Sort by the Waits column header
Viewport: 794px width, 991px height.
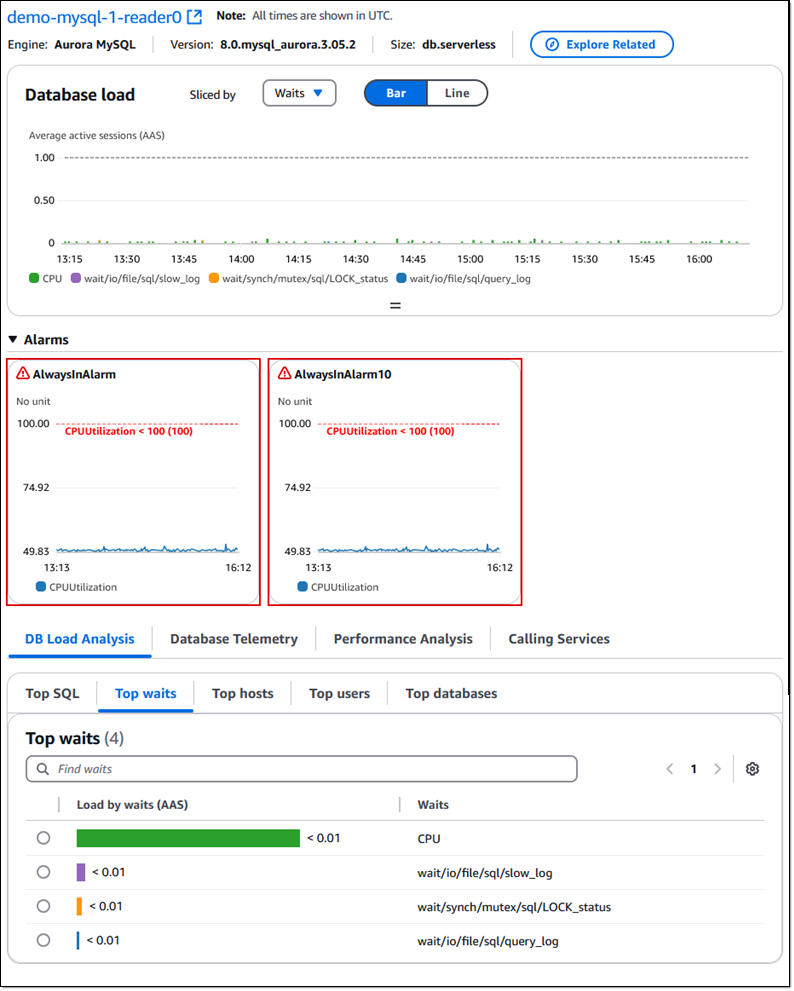click(x=433, y=805)
